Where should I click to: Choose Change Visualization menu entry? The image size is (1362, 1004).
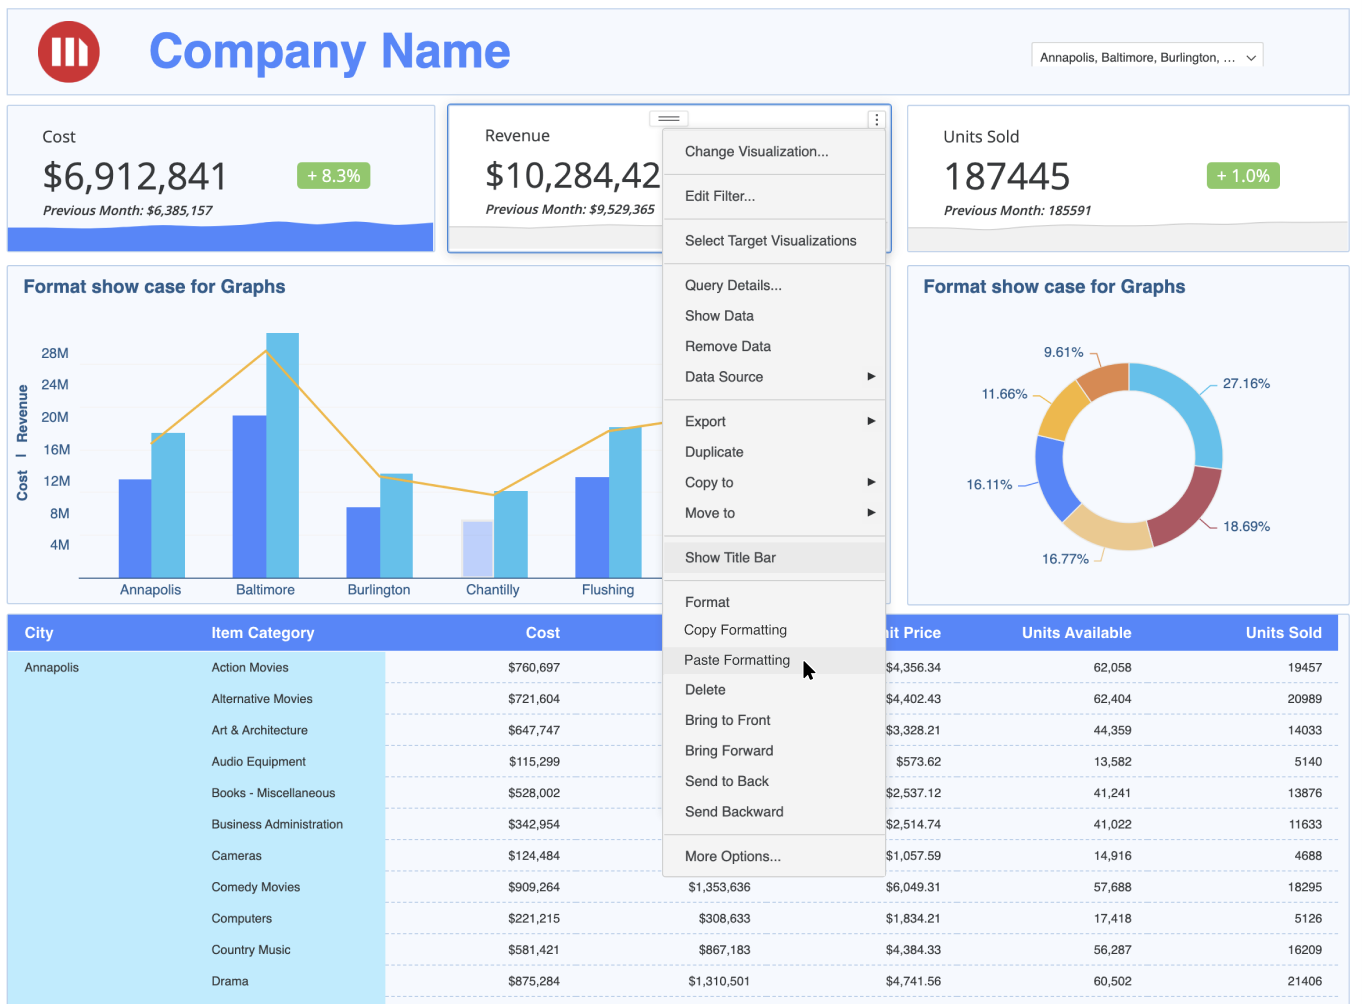coord(756,152)
